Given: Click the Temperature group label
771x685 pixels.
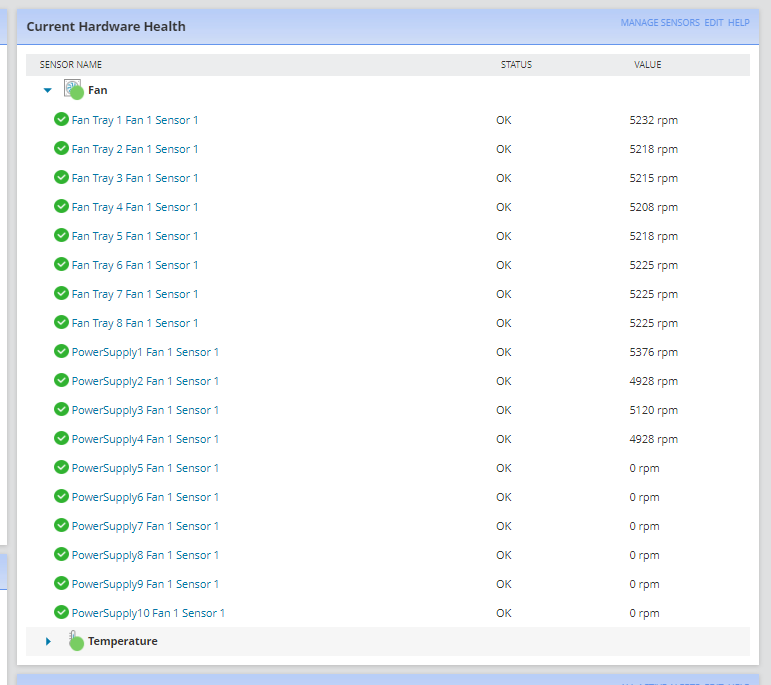Looking at the screenshot, I should coord(122,641).
